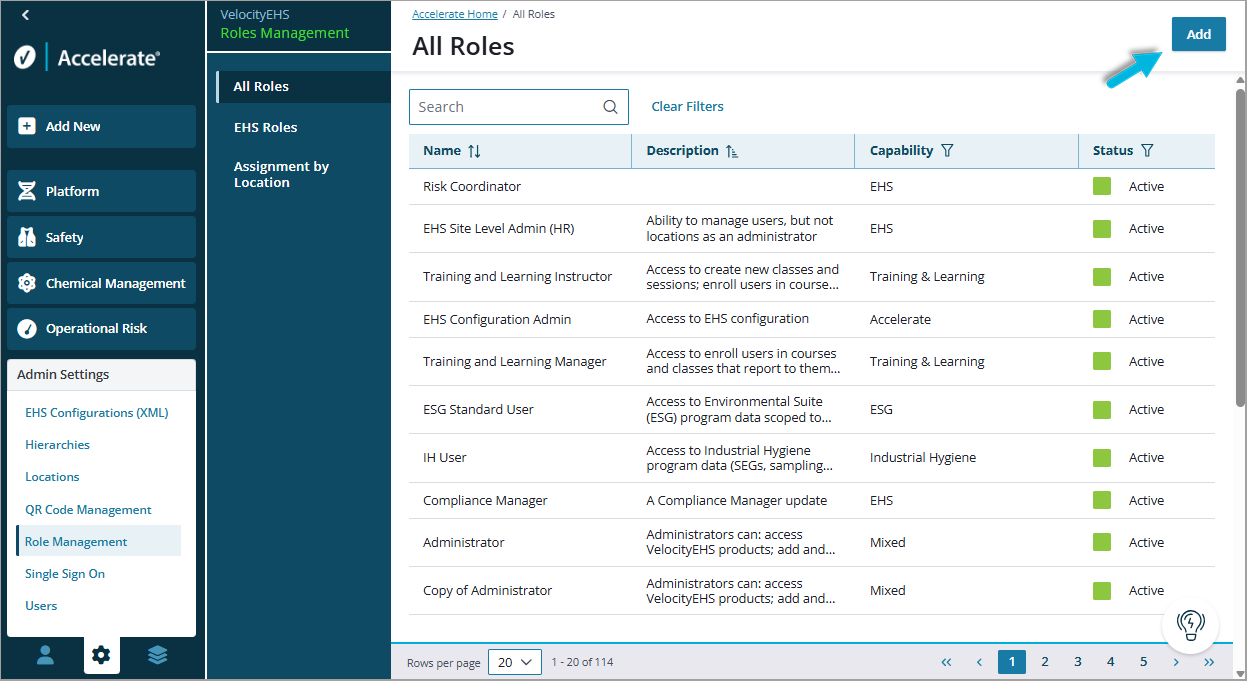Select the layers stack icon in bottom bar

click(157, 655)
